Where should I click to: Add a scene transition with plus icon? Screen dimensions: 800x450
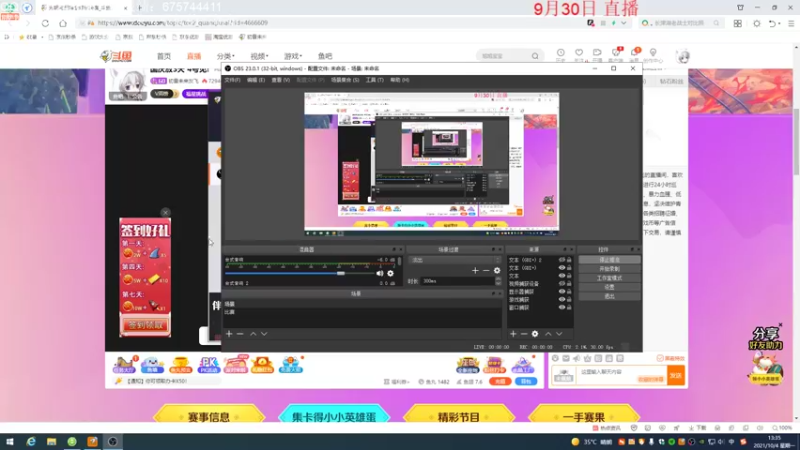475,270
